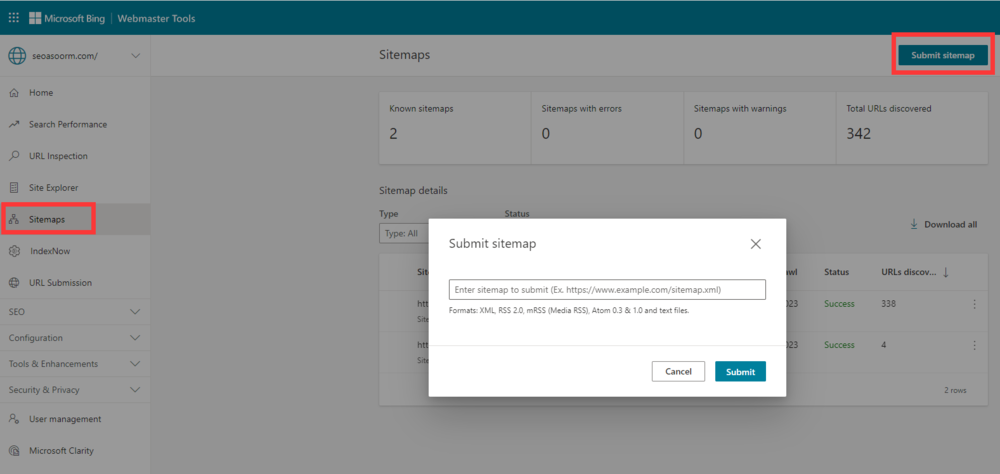
Task: Click the URL Submission globe icon
Action: [14, 283]
